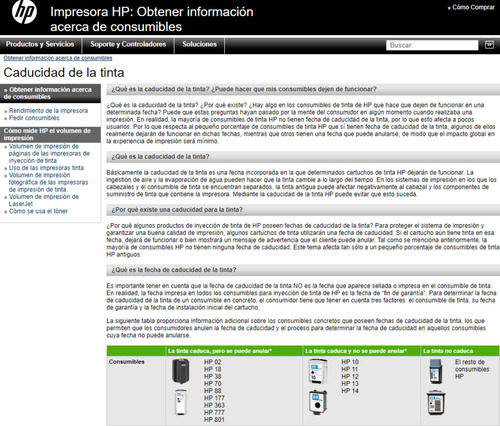The width and height of the screenshot is (500, 426).
Task: Open Rendimiento de la impresora link
Action: [x=48, y=110]
